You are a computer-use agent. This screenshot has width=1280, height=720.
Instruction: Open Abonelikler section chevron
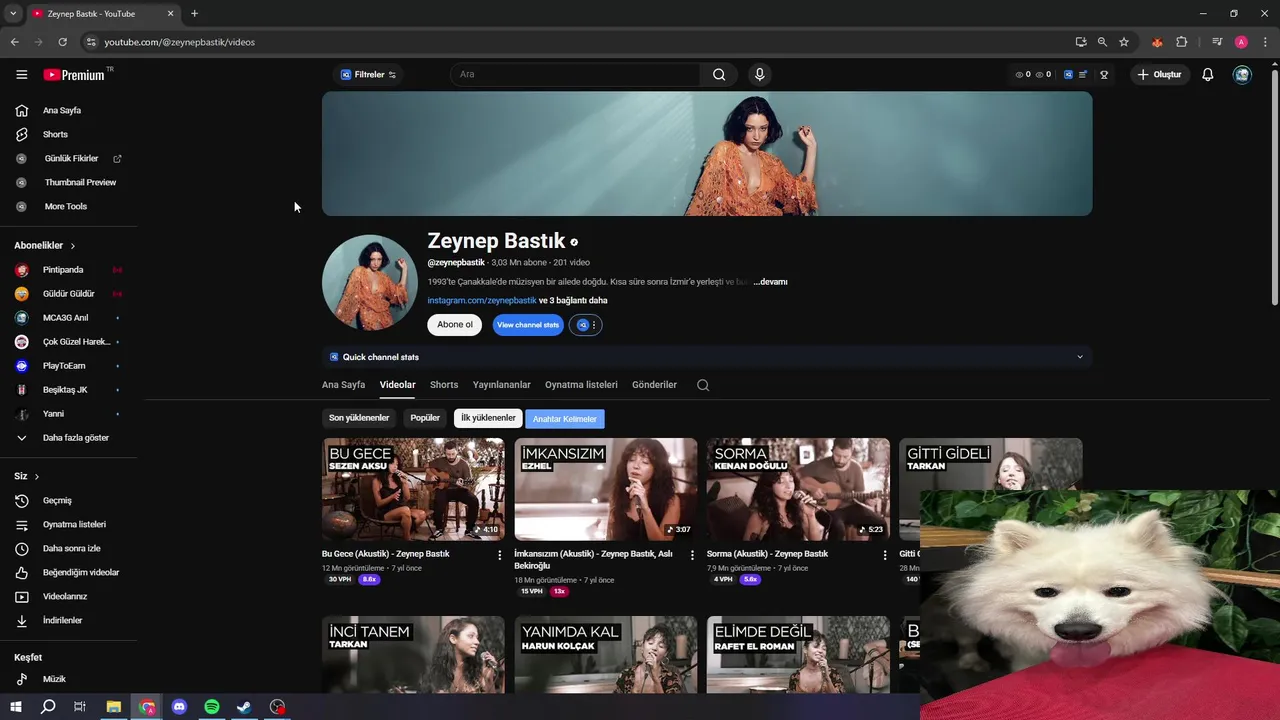(x=72, y=246)
